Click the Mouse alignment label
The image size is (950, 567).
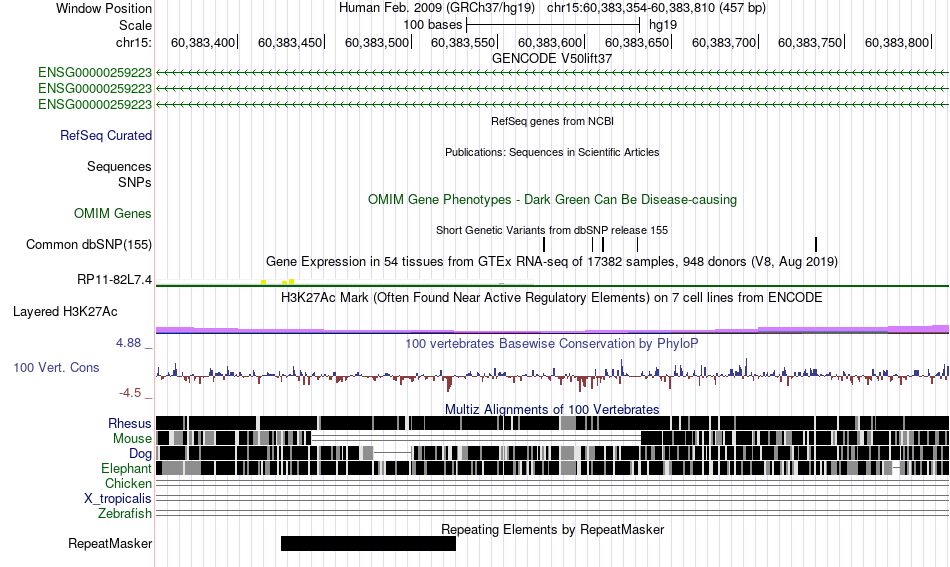(132, 439)
